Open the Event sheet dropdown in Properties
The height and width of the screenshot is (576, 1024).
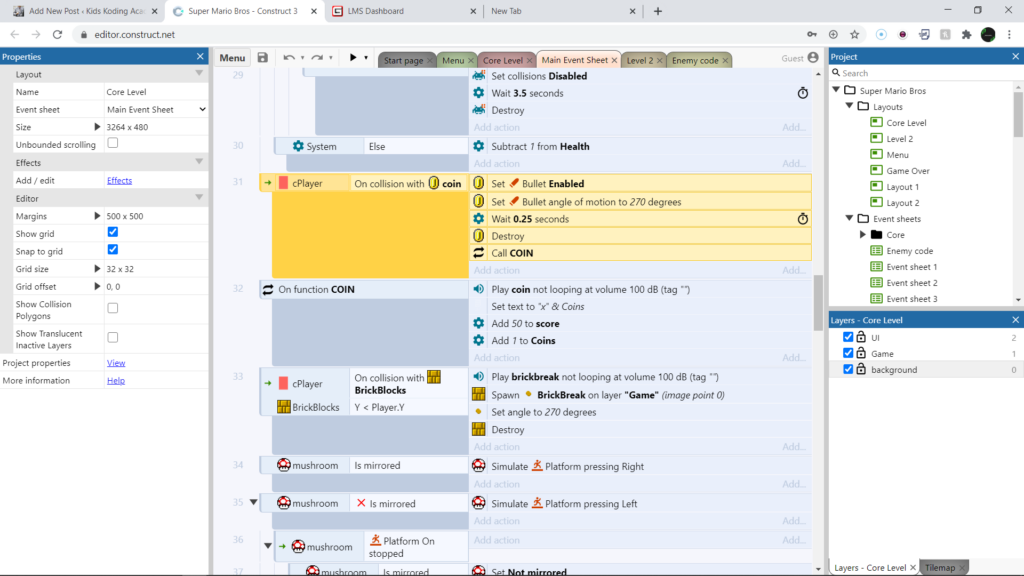[156, 110]
